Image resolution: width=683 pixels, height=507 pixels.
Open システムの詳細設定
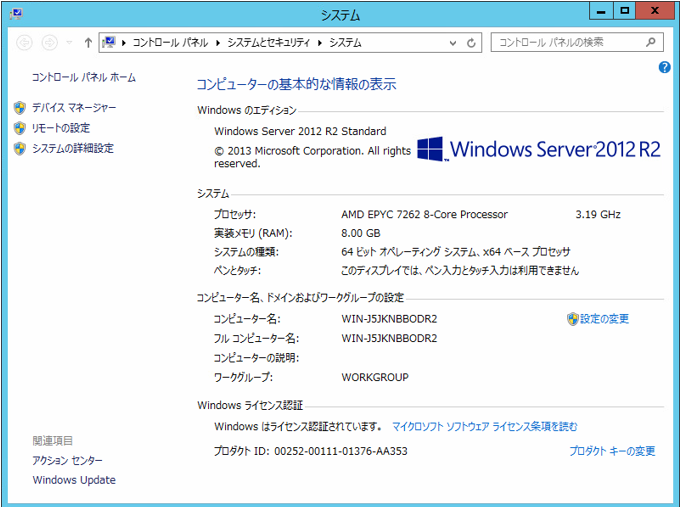click(73, 148)
